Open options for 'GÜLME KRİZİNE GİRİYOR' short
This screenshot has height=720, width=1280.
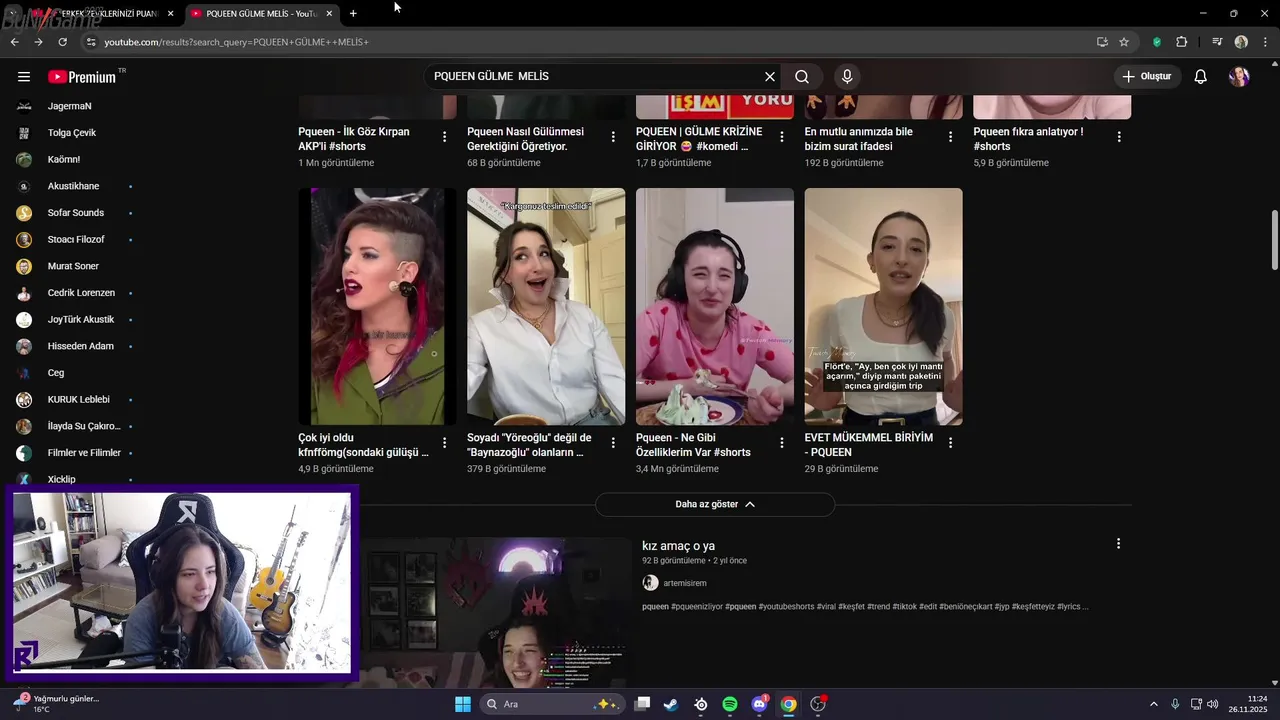[x=782, y=137]
